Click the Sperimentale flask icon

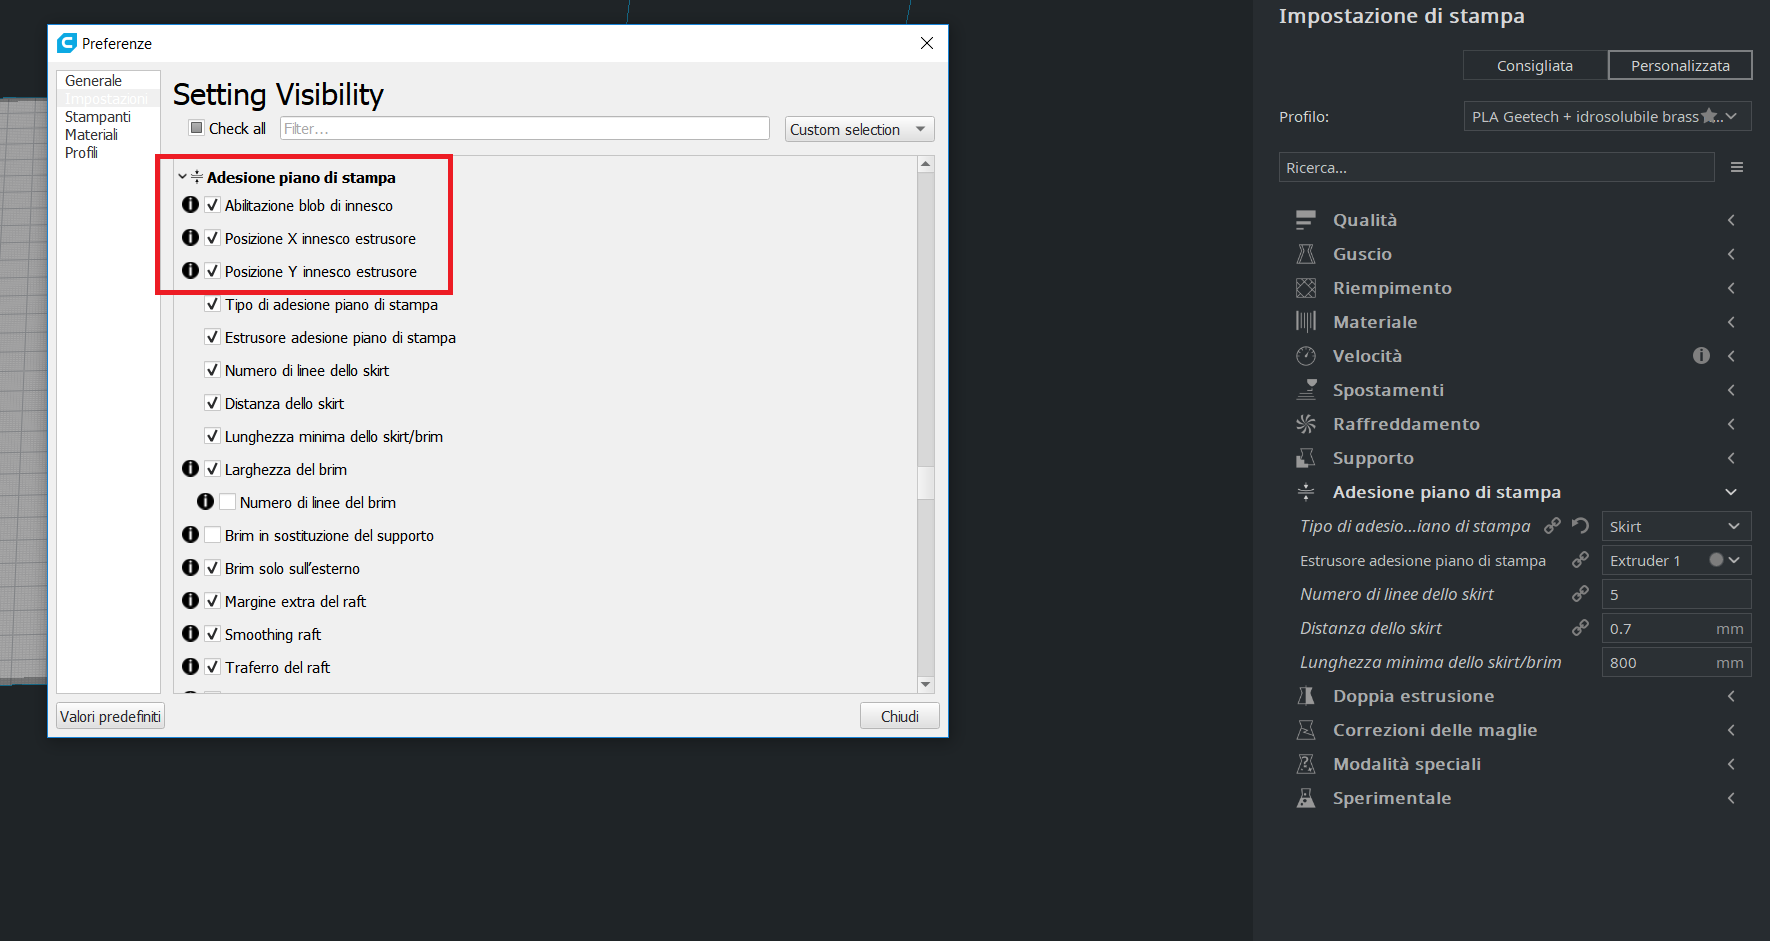pyautogui.click(x=1306, y=798)
